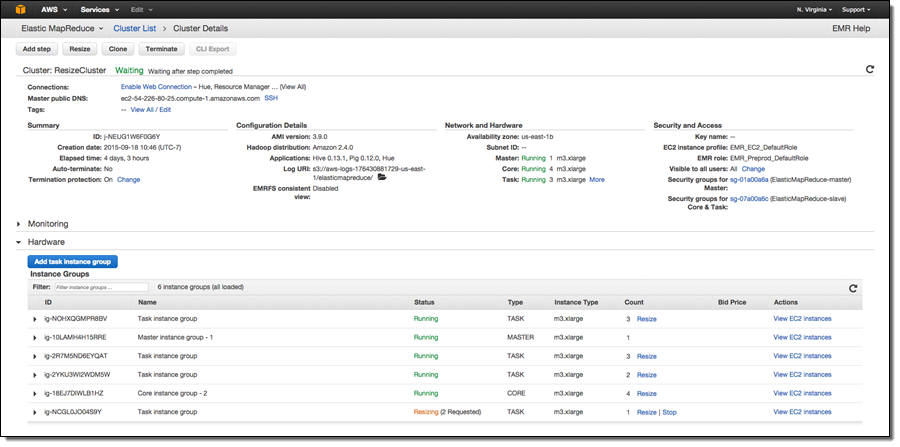900x447 pixels.
Task: Go to Cluster List breadcrumb
Action: pos(134,28)
